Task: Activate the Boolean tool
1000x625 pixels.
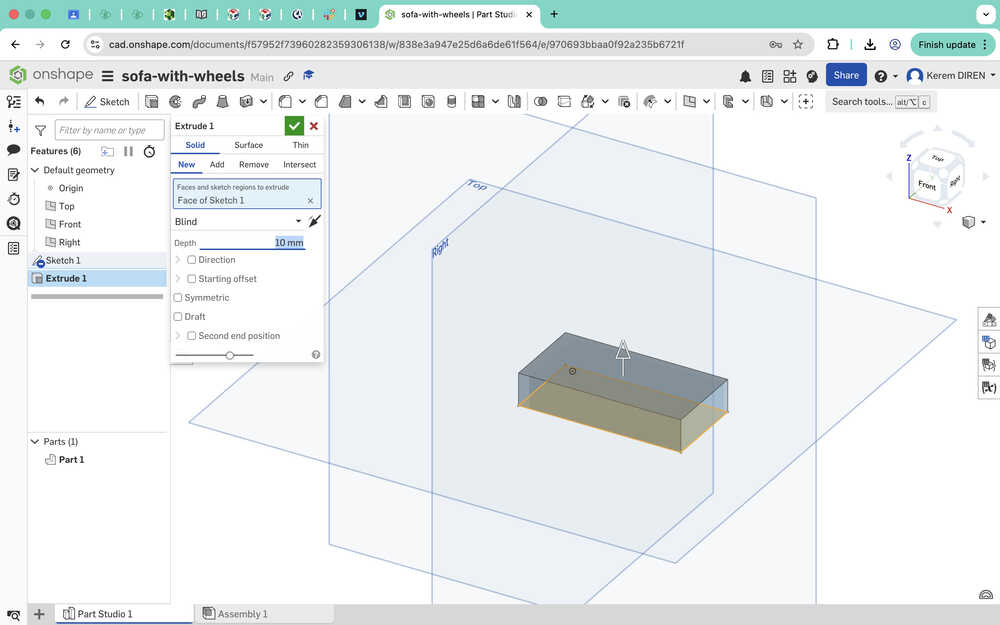Action: pyautogui.click(x=541, y=101)
